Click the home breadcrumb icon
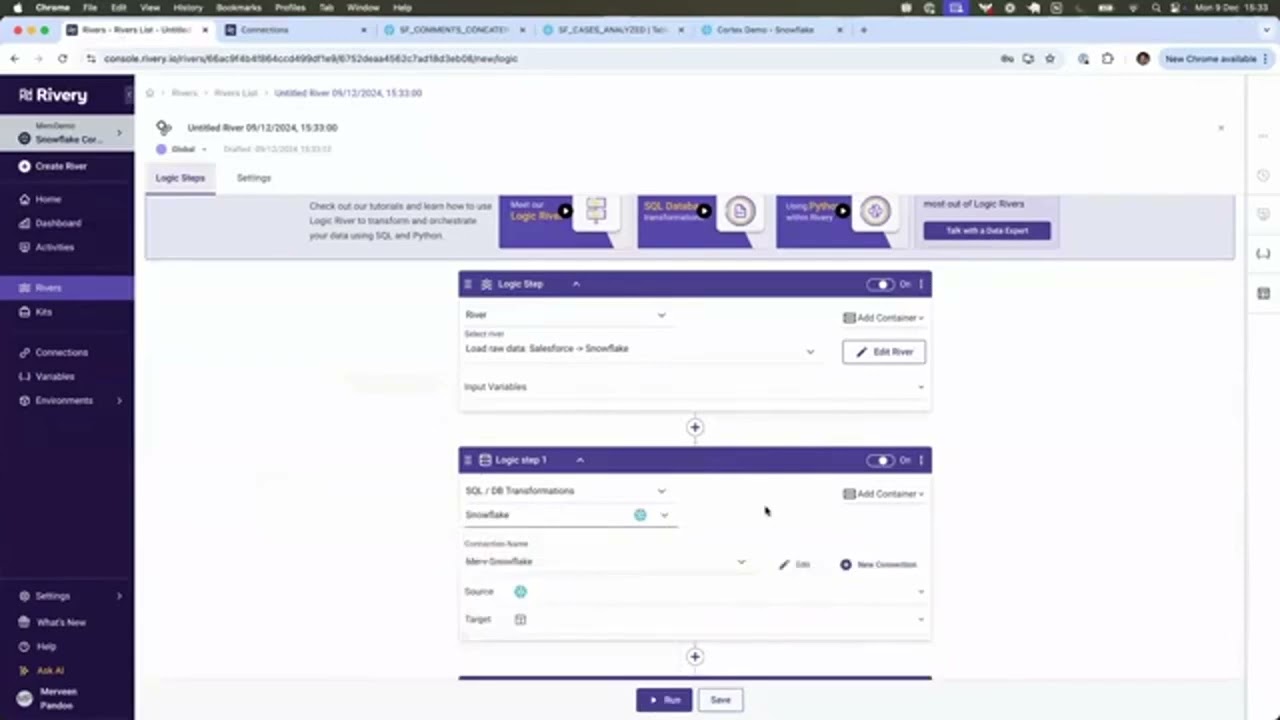 click(150, 93)
